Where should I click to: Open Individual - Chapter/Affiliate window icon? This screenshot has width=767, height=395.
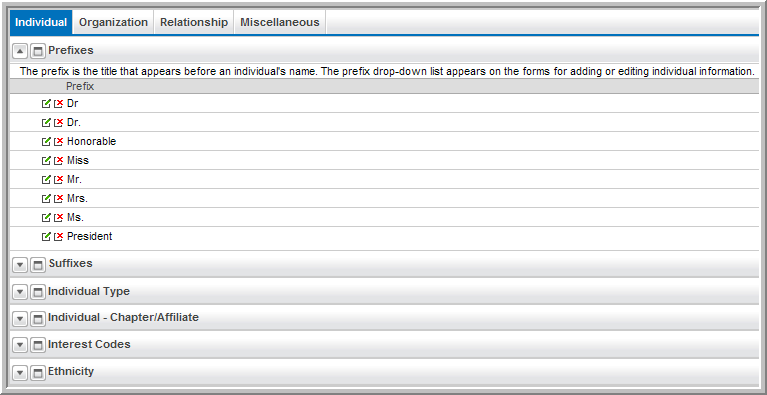point(37,319)
